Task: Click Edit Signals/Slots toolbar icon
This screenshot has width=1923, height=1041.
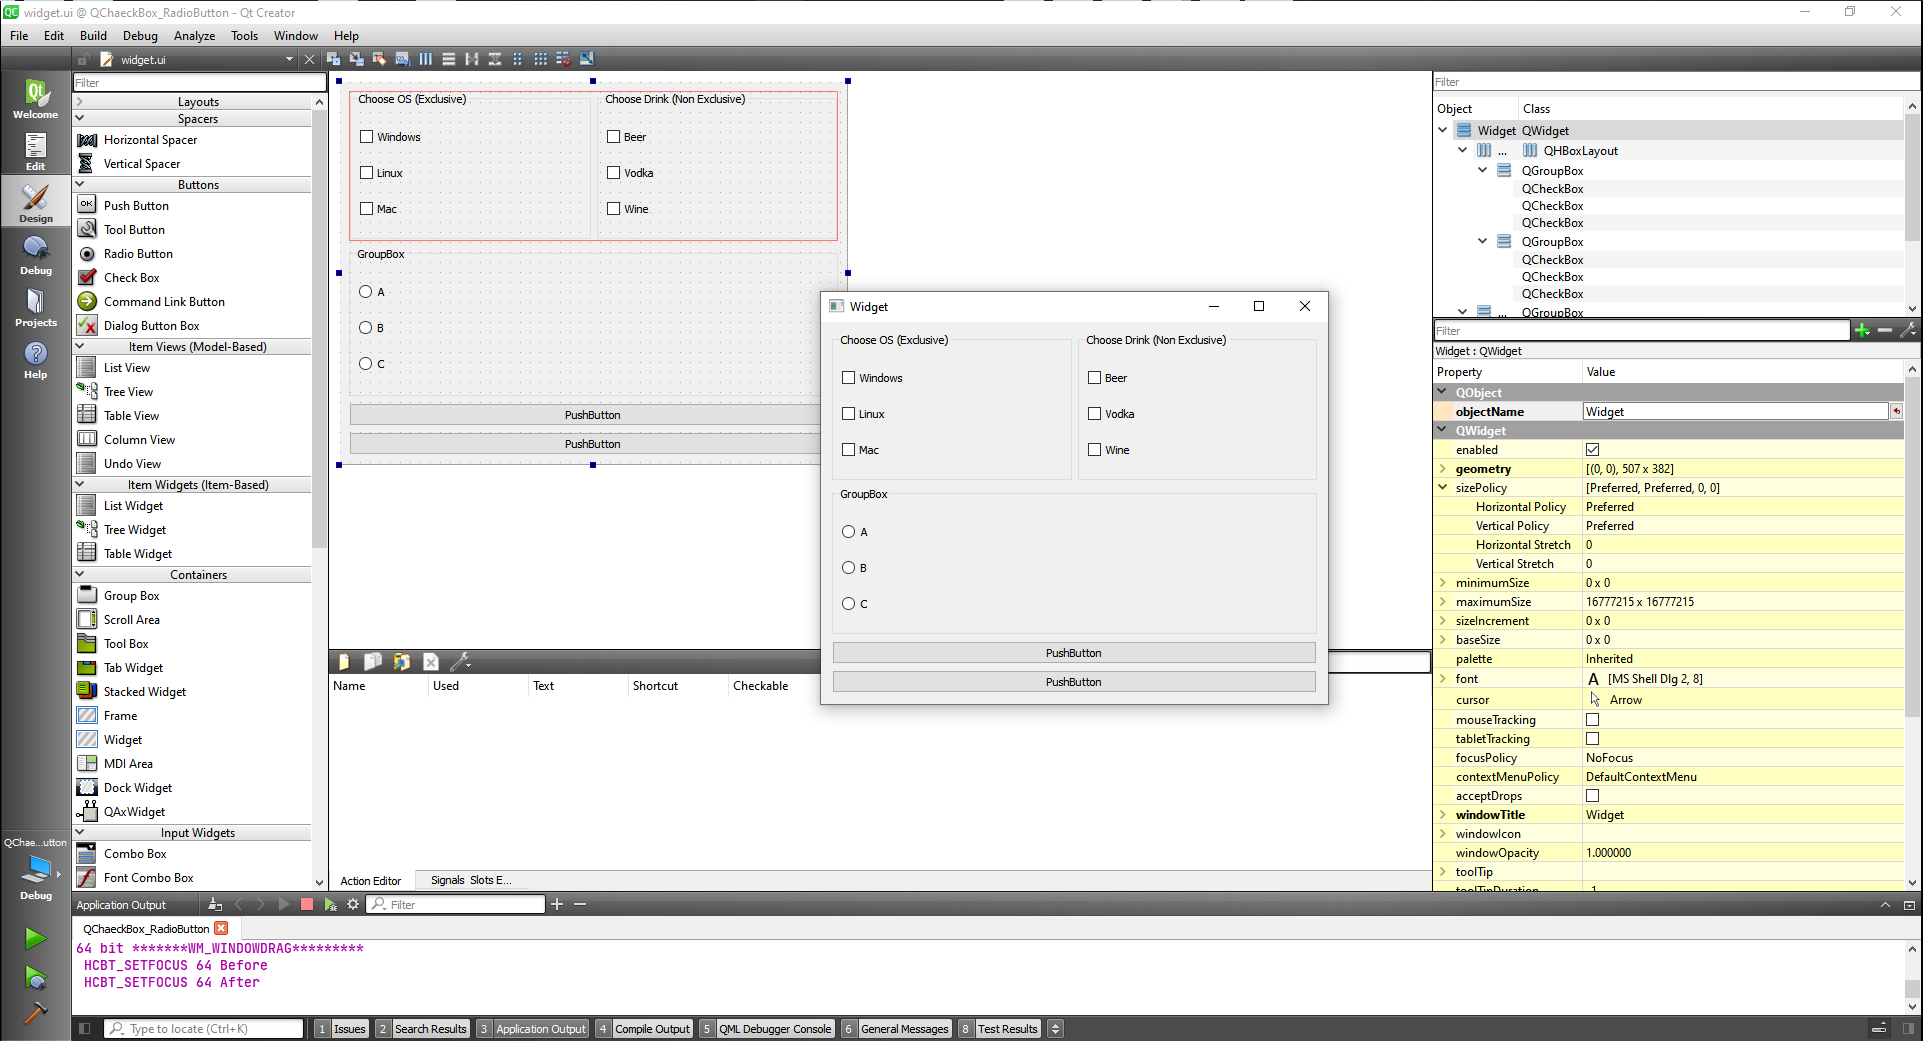Action: (x=356, y=59)
